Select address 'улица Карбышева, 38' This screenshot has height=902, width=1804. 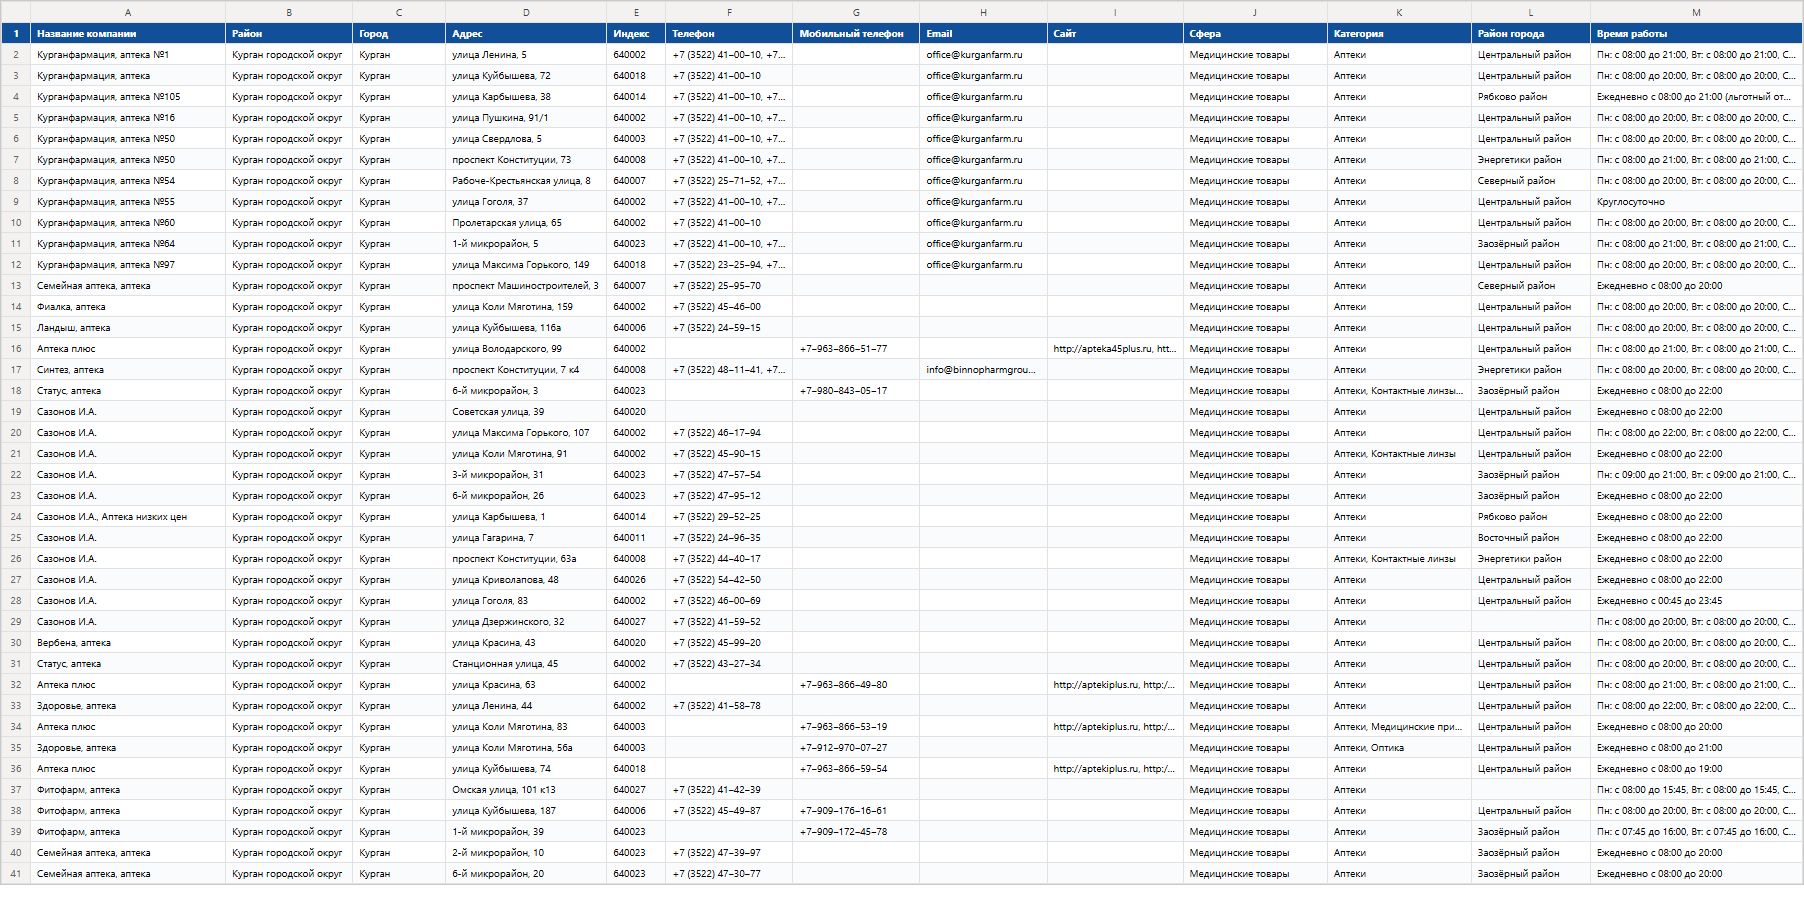(526, 97)
